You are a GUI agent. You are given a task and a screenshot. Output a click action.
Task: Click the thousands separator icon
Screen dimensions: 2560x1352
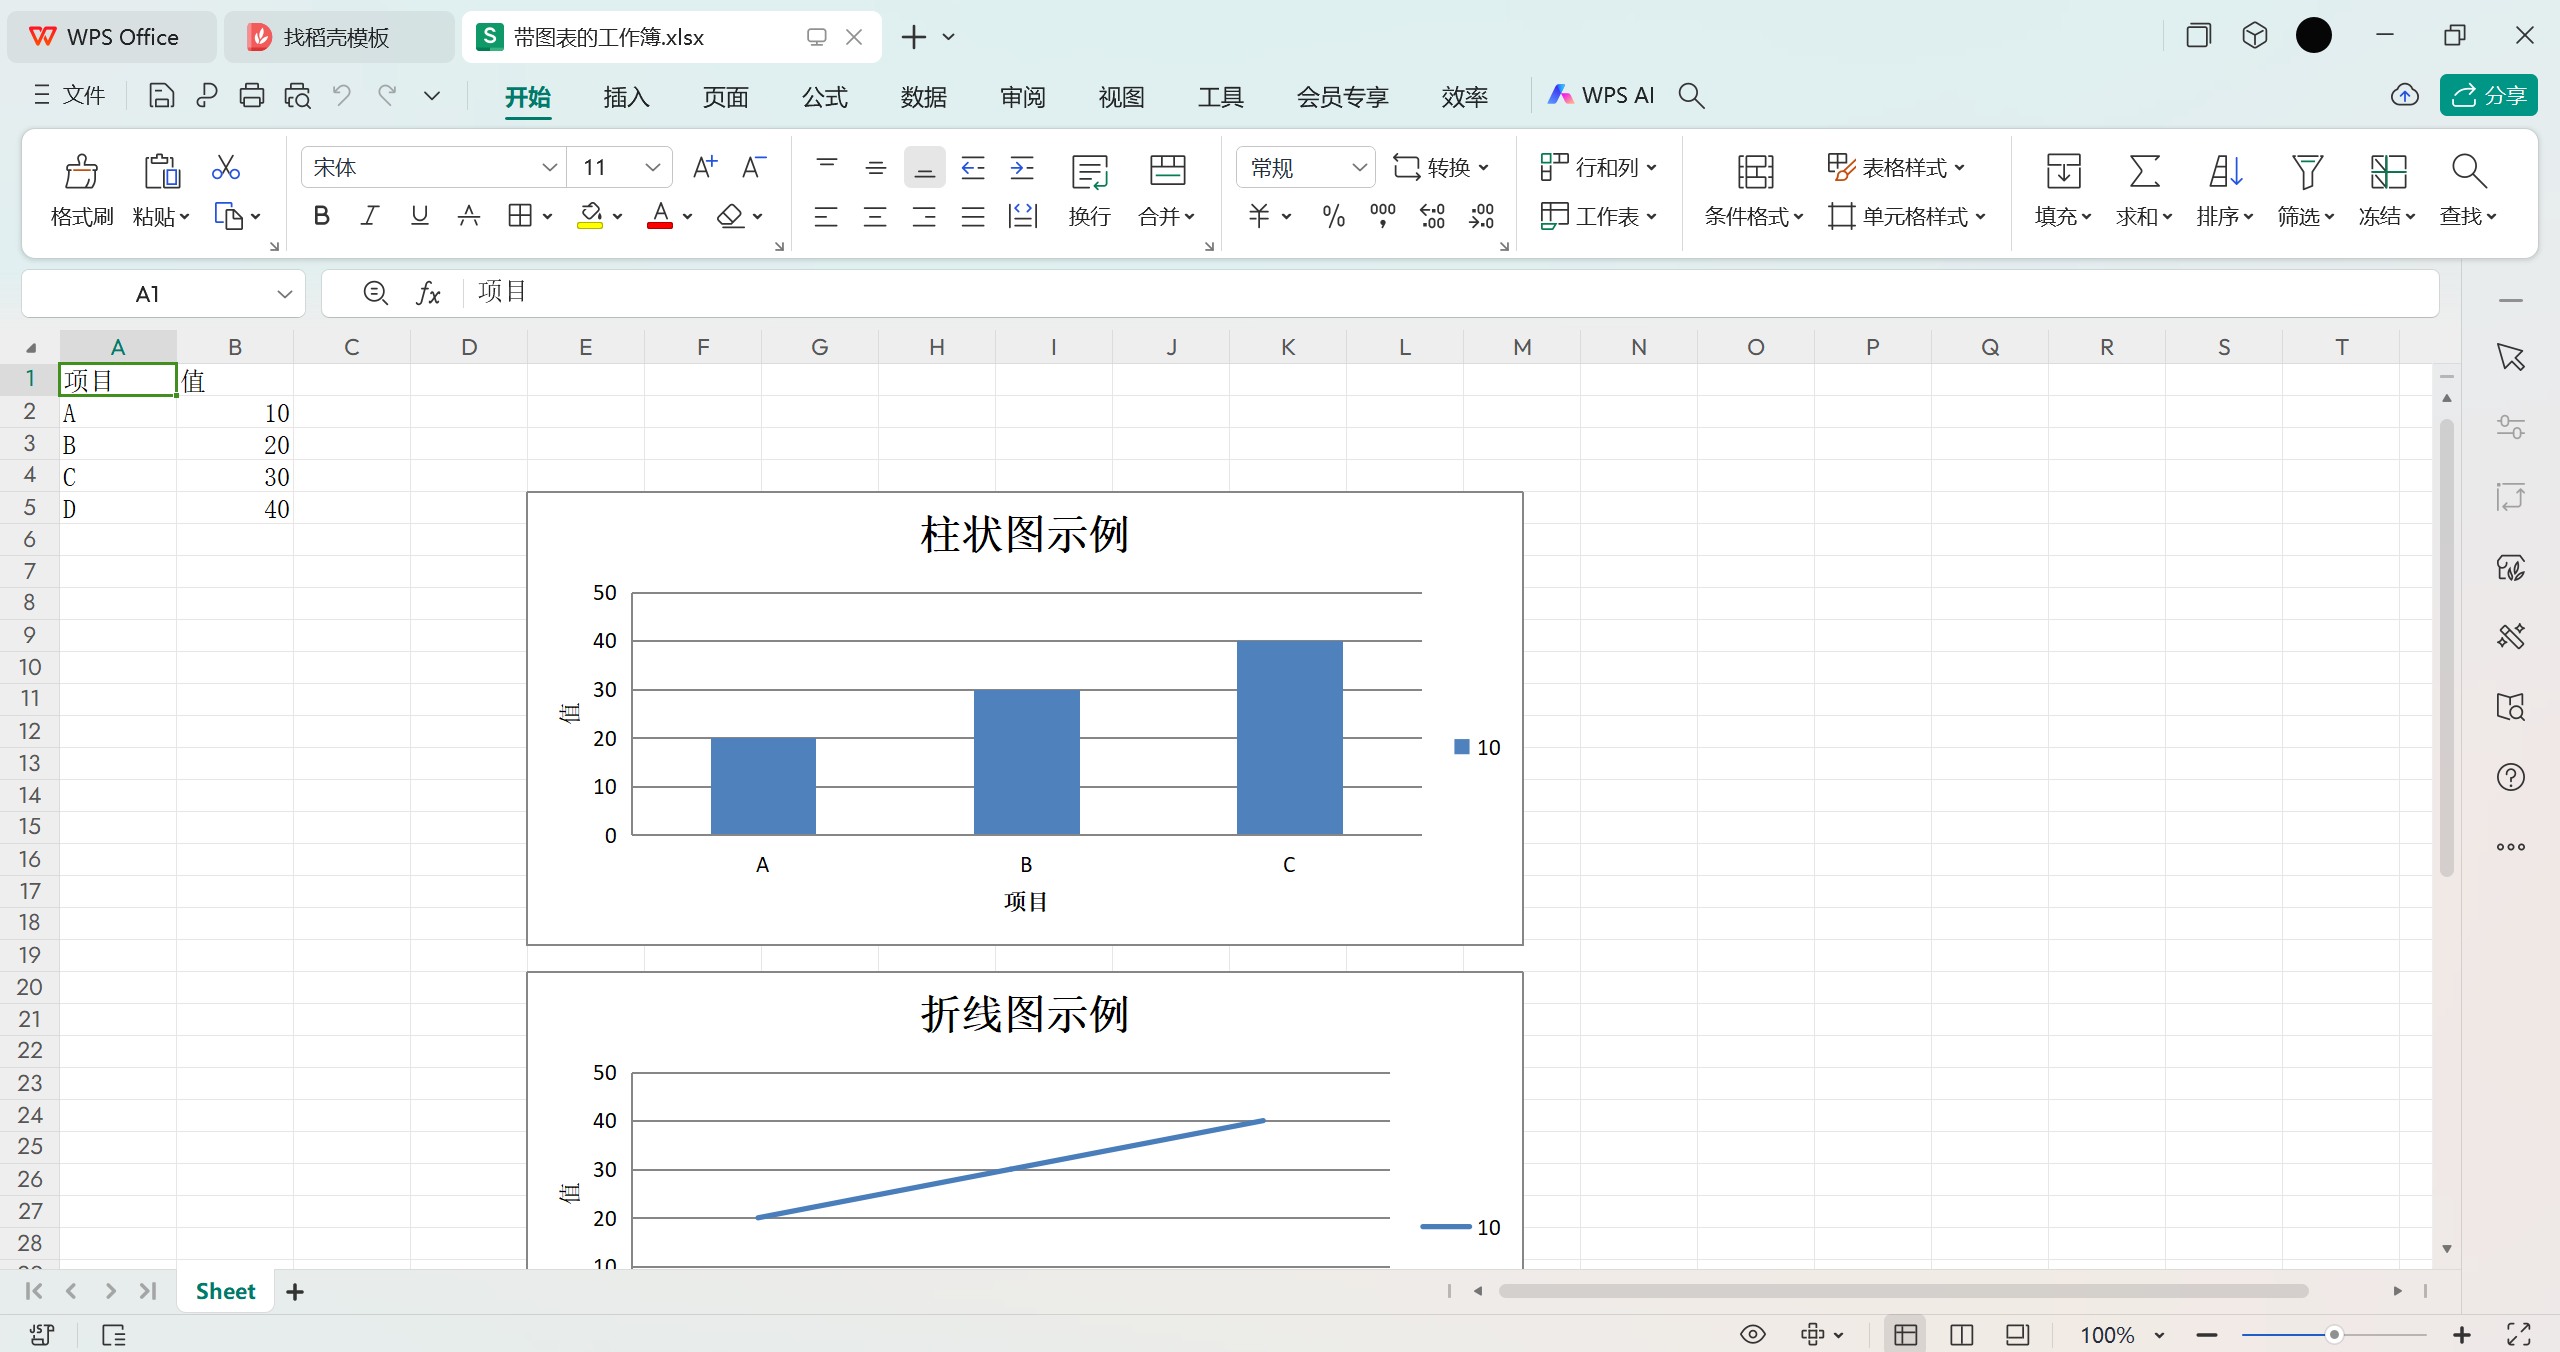tap(1383, 216)
